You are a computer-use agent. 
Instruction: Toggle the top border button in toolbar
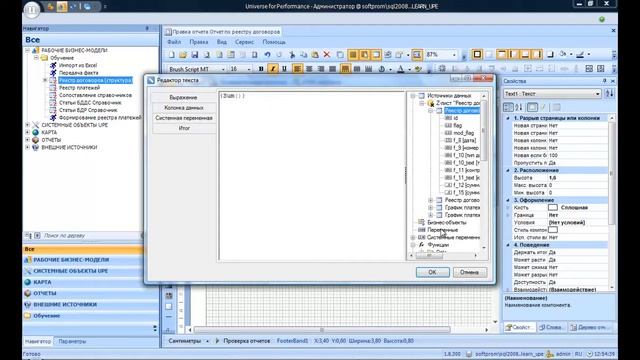click(x=502, y=54)
